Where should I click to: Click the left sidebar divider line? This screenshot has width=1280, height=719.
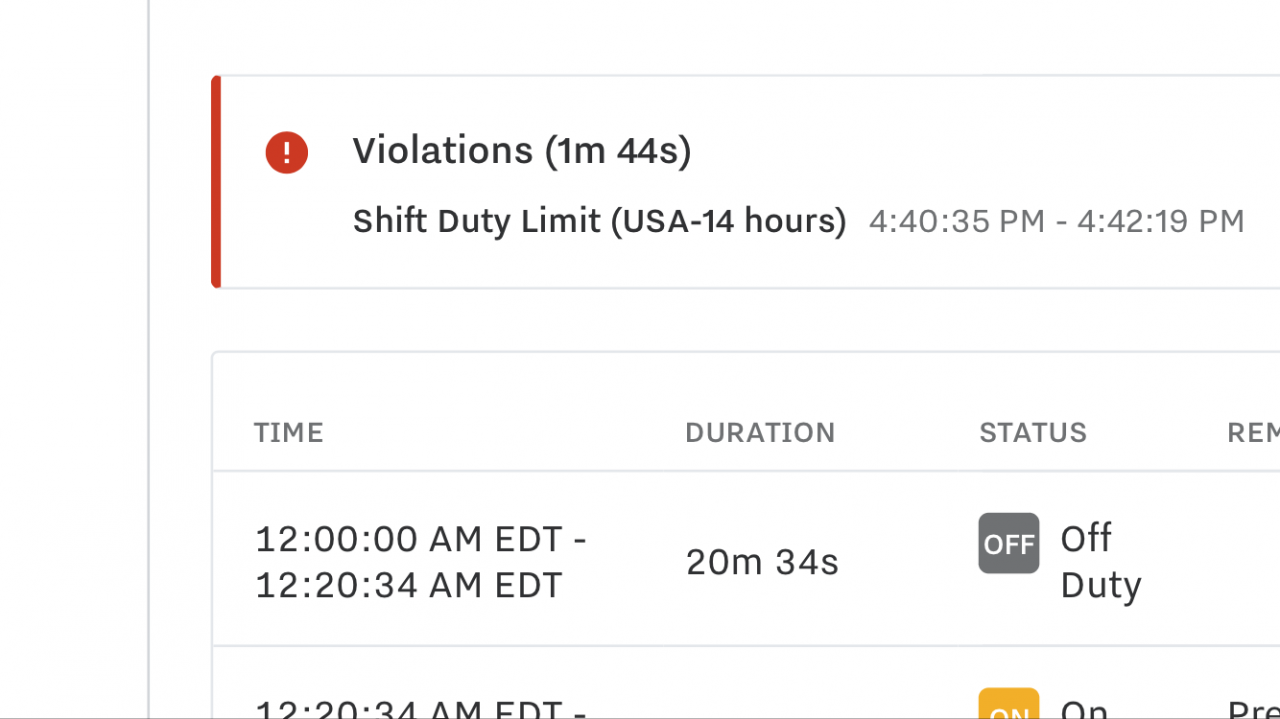click(149, 359)
